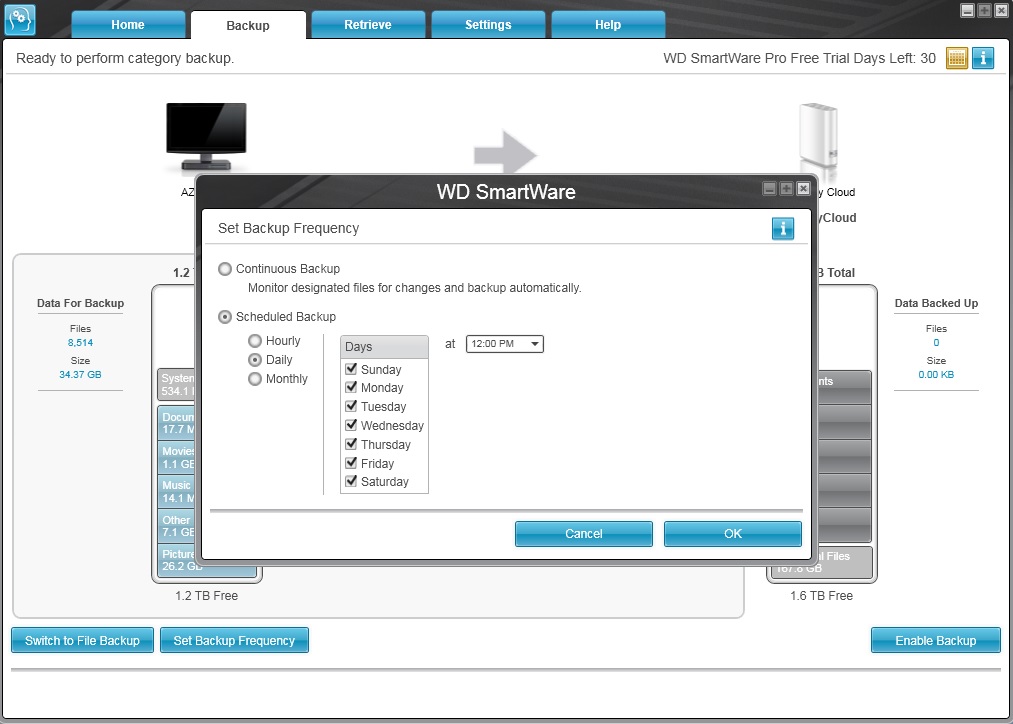Click the Days list header

[x=384, y=347]
